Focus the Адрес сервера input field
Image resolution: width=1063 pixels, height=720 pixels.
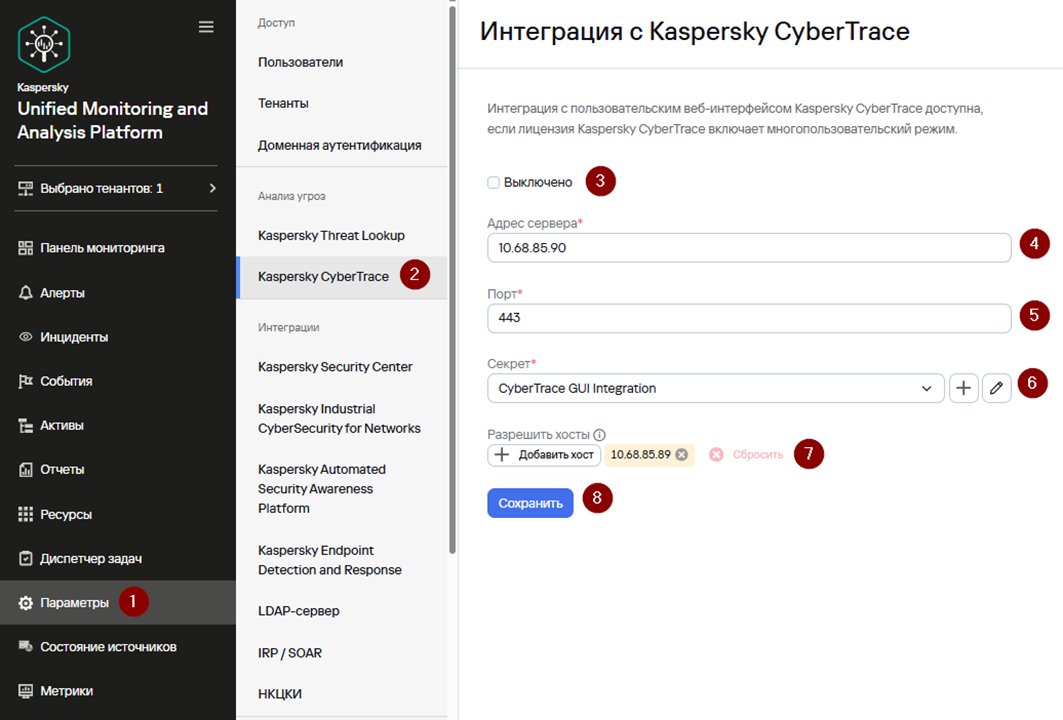click(x=749, y=247)
